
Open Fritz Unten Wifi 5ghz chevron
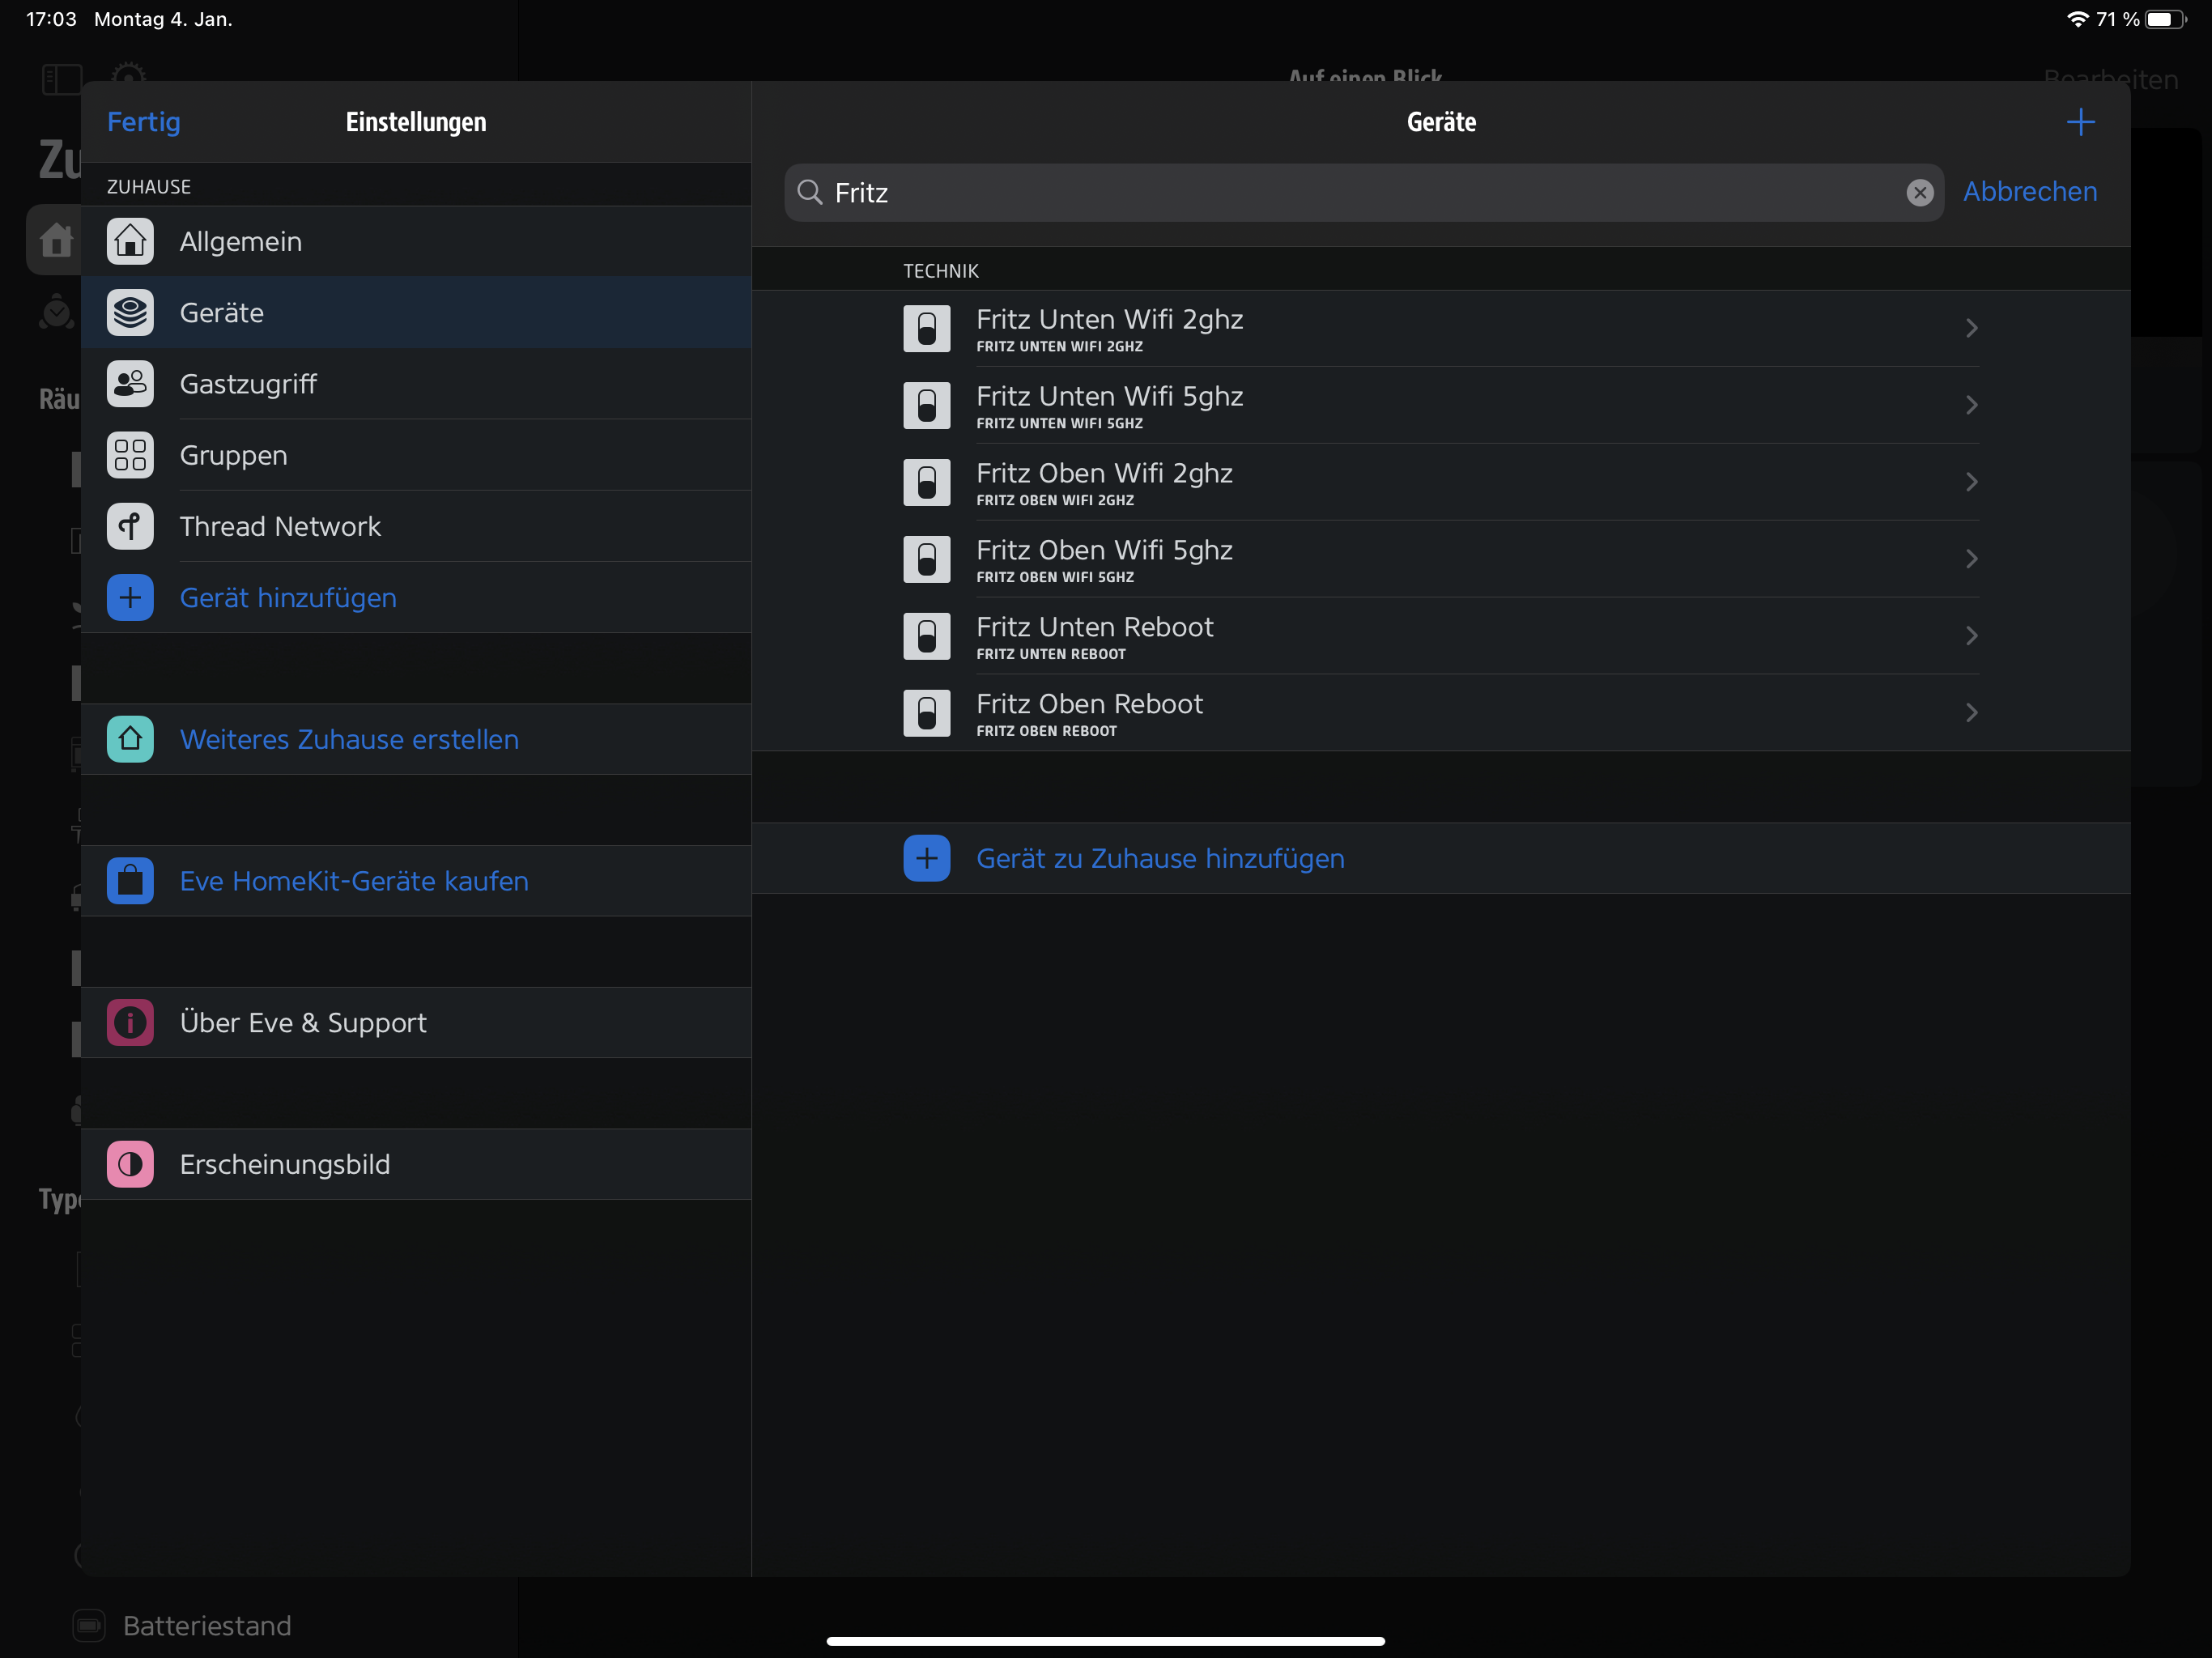point(1970,405)
